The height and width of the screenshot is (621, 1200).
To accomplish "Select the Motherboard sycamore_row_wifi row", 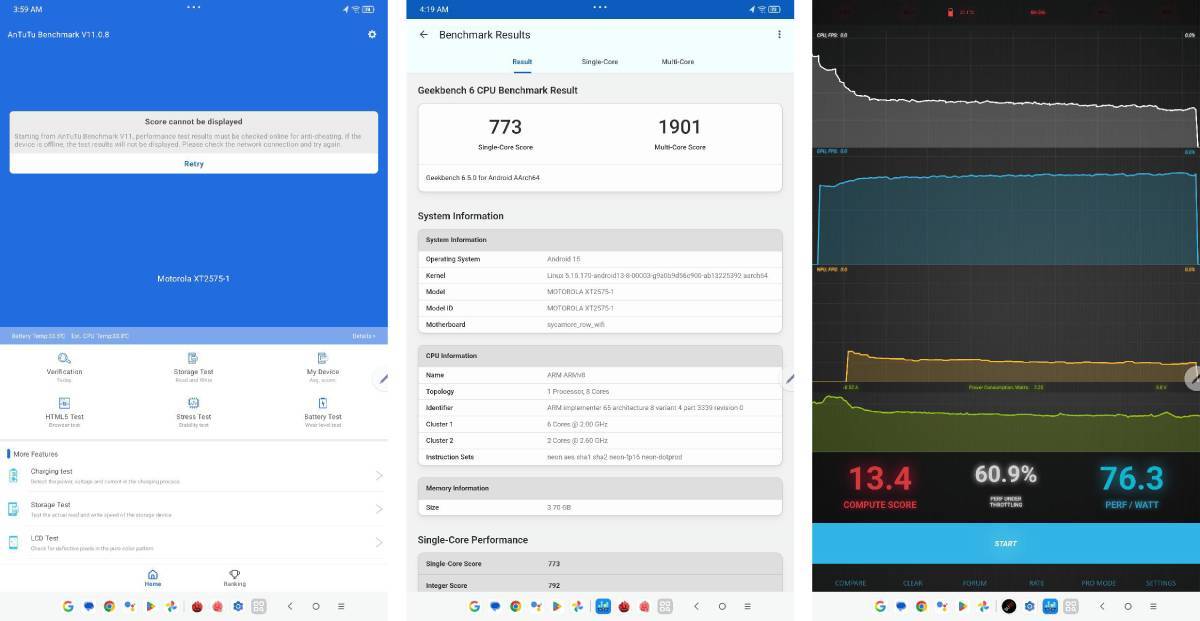I will pyautogui.click(x=600, y=324).
